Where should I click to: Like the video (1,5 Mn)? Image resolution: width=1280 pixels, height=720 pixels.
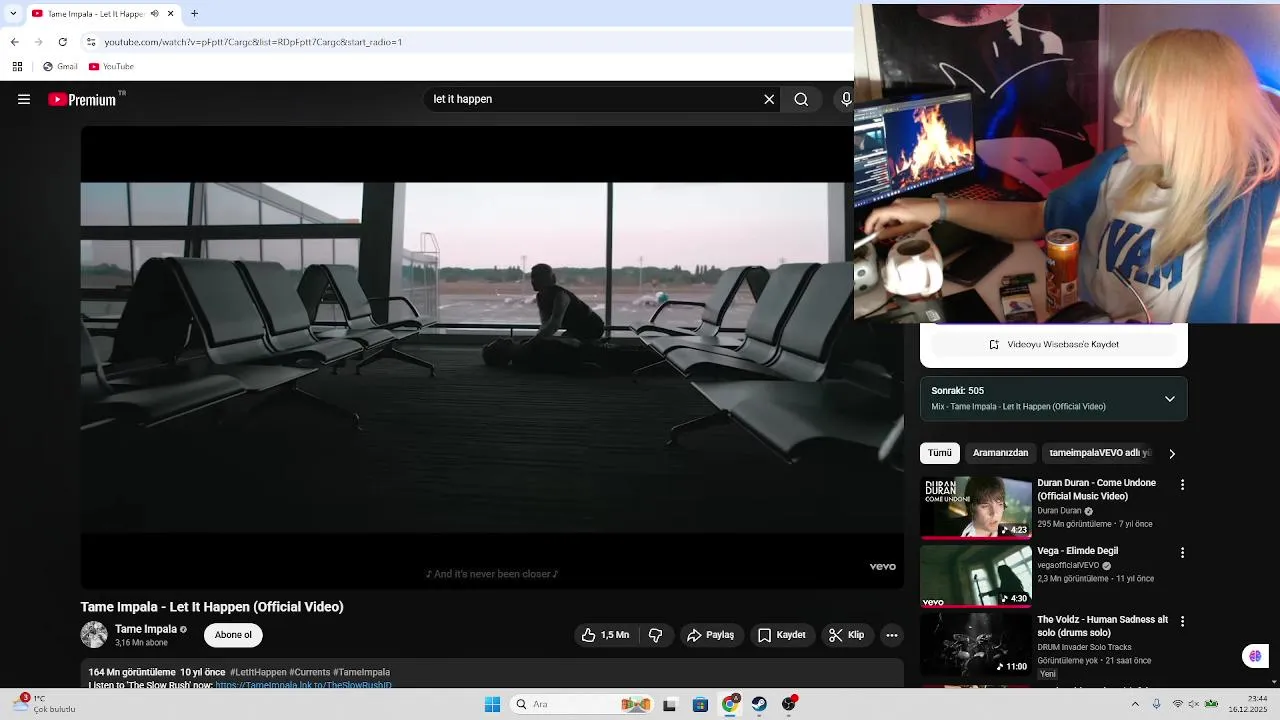[606, 635]
